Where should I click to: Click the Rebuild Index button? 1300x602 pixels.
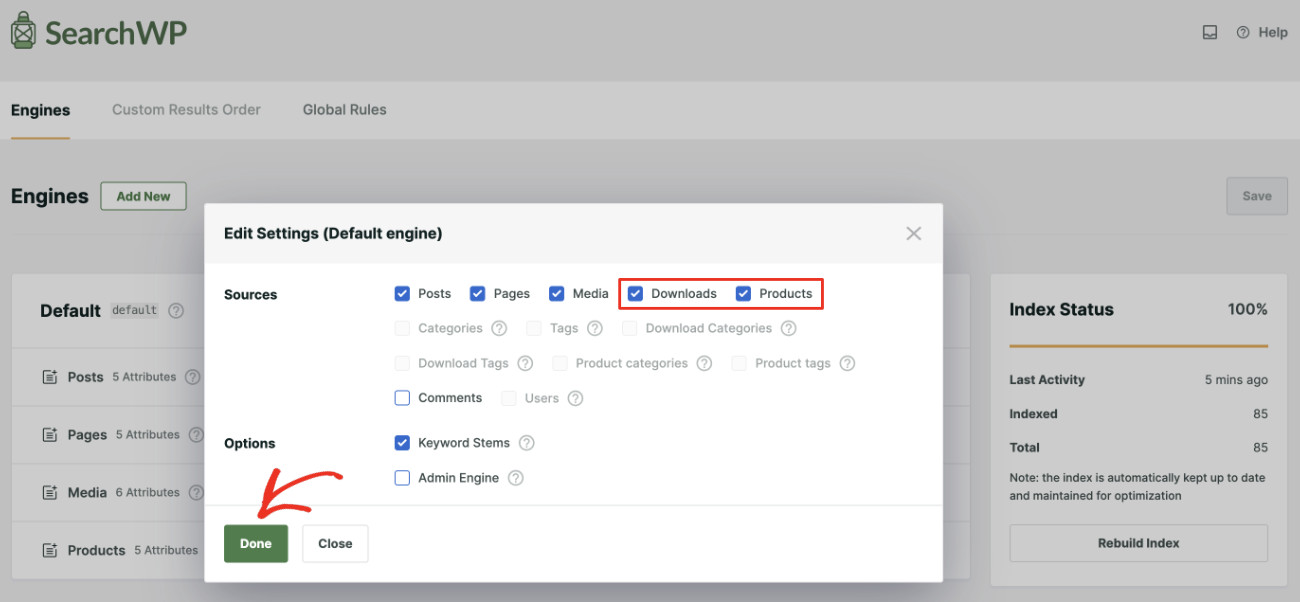click(x=1138, y=543)
